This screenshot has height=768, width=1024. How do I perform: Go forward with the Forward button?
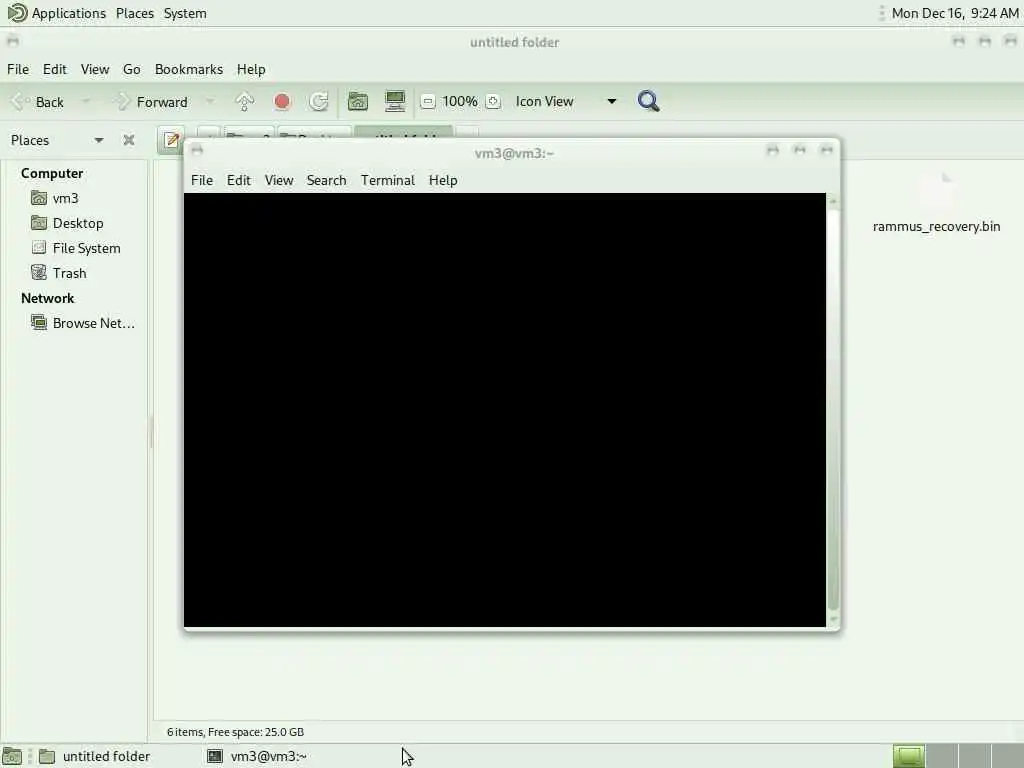(x=151, y=102)
